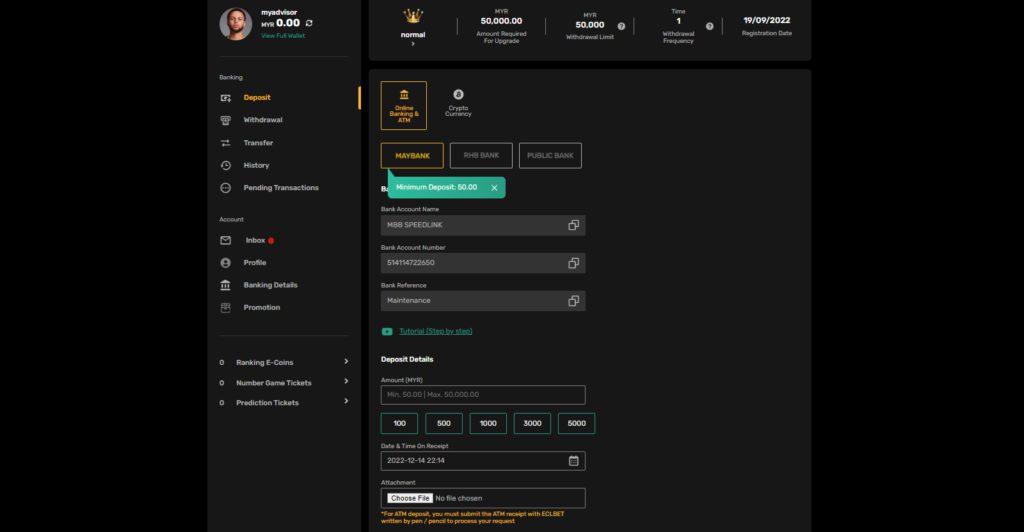Screen dimensions: 1024x532
Task: Open Pending Transactions
Action: click(x=281, y=188)
